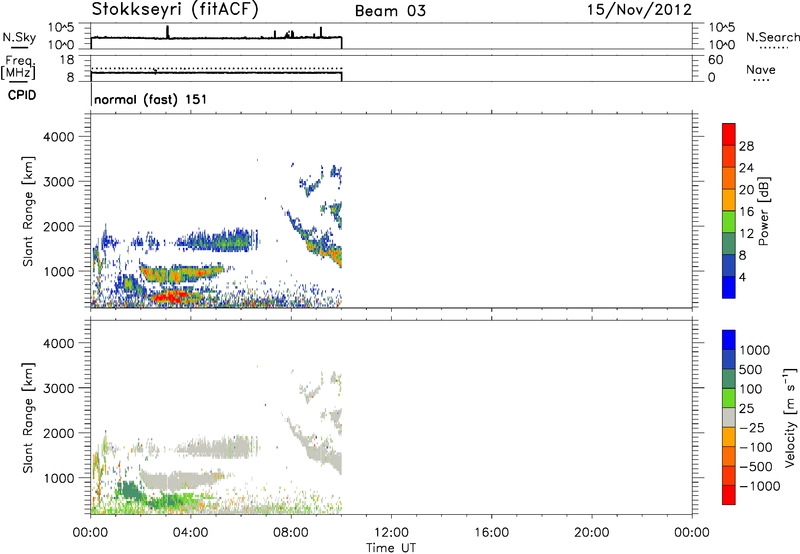Click the Slant Range label of power panel
The height and width of the screenshot is (554, 800).
coord(28,211)
